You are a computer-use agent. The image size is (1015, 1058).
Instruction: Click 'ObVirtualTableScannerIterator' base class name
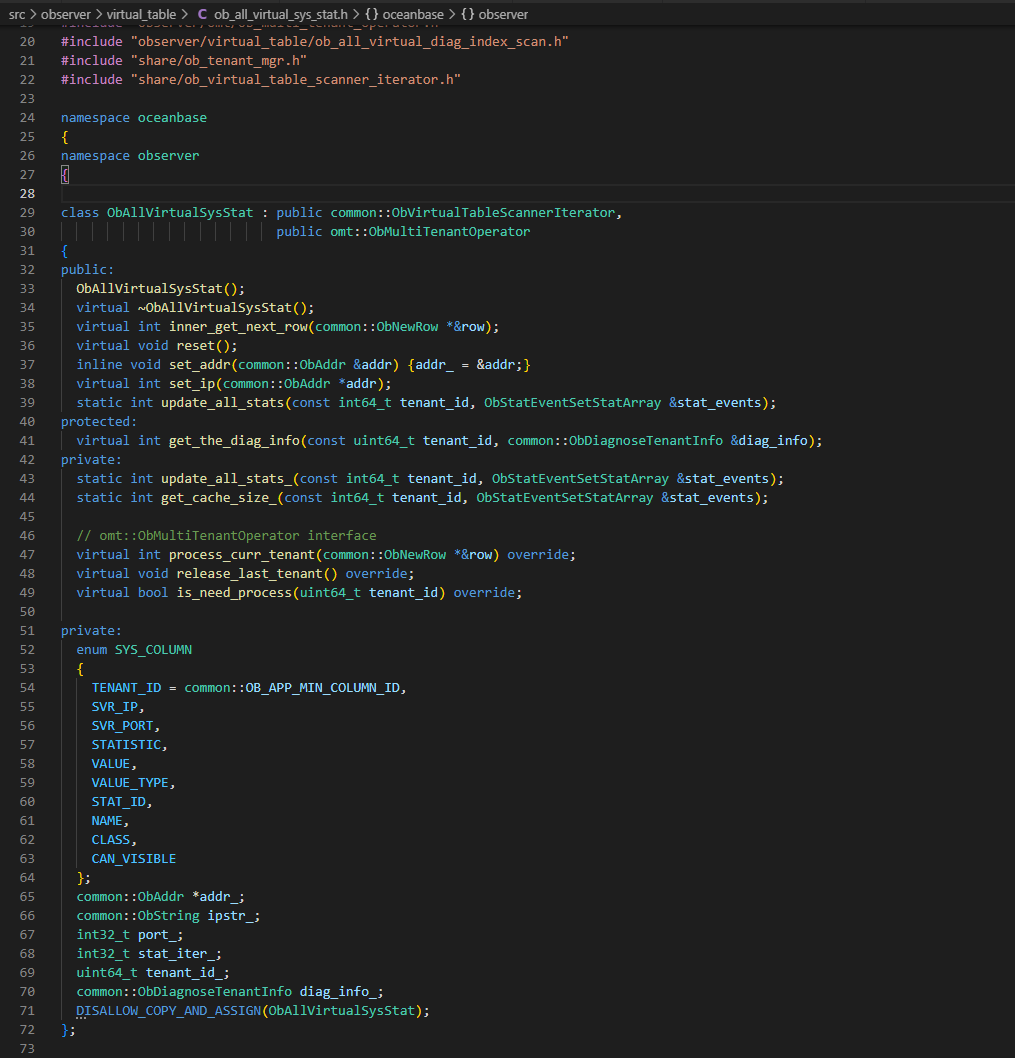coord(503,213)
